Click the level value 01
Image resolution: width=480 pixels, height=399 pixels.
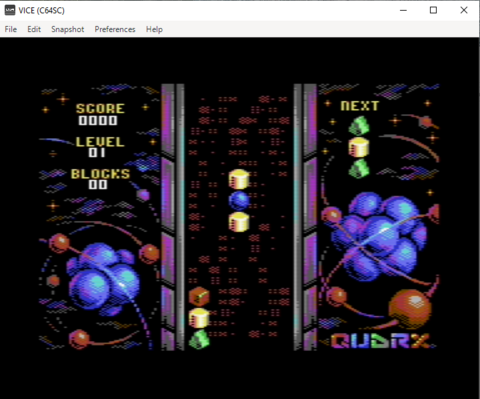click(97, 152)
